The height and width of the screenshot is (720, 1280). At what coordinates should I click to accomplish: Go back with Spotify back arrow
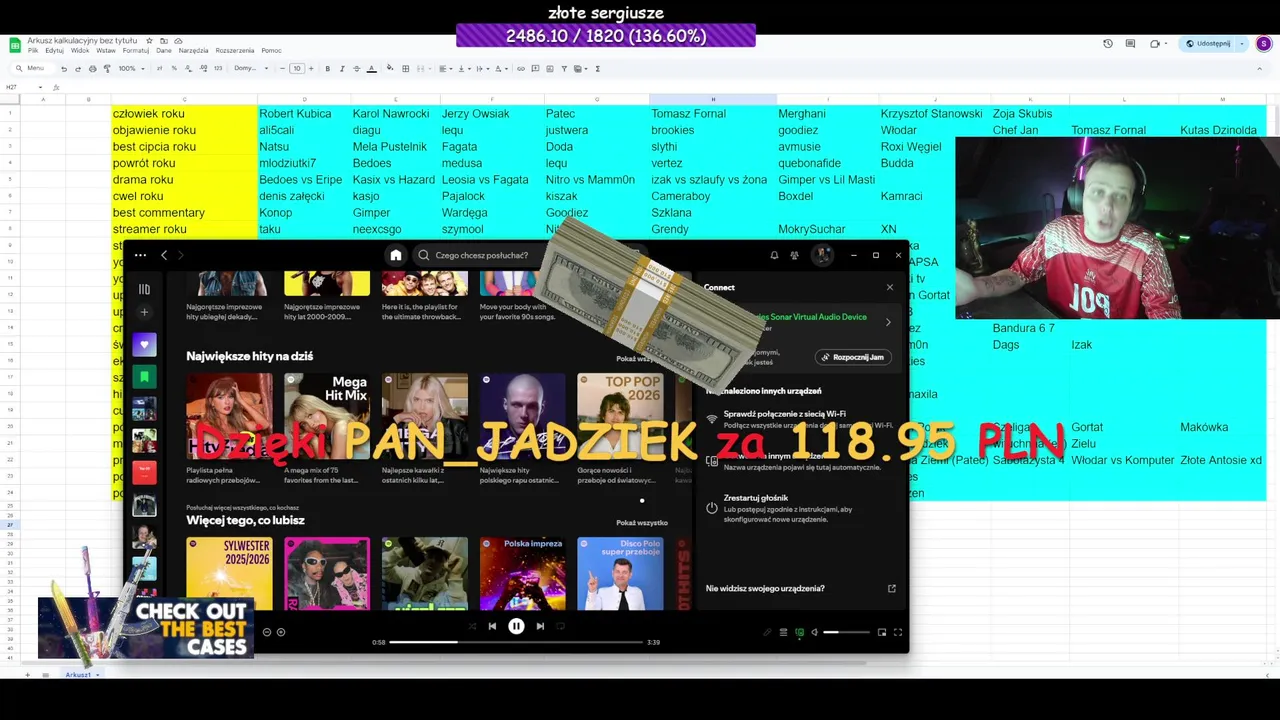pos(164,255)
